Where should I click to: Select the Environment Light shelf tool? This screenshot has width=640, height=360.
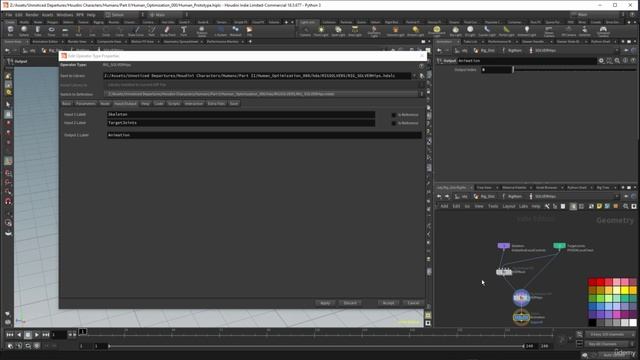(x=436, y=31)
